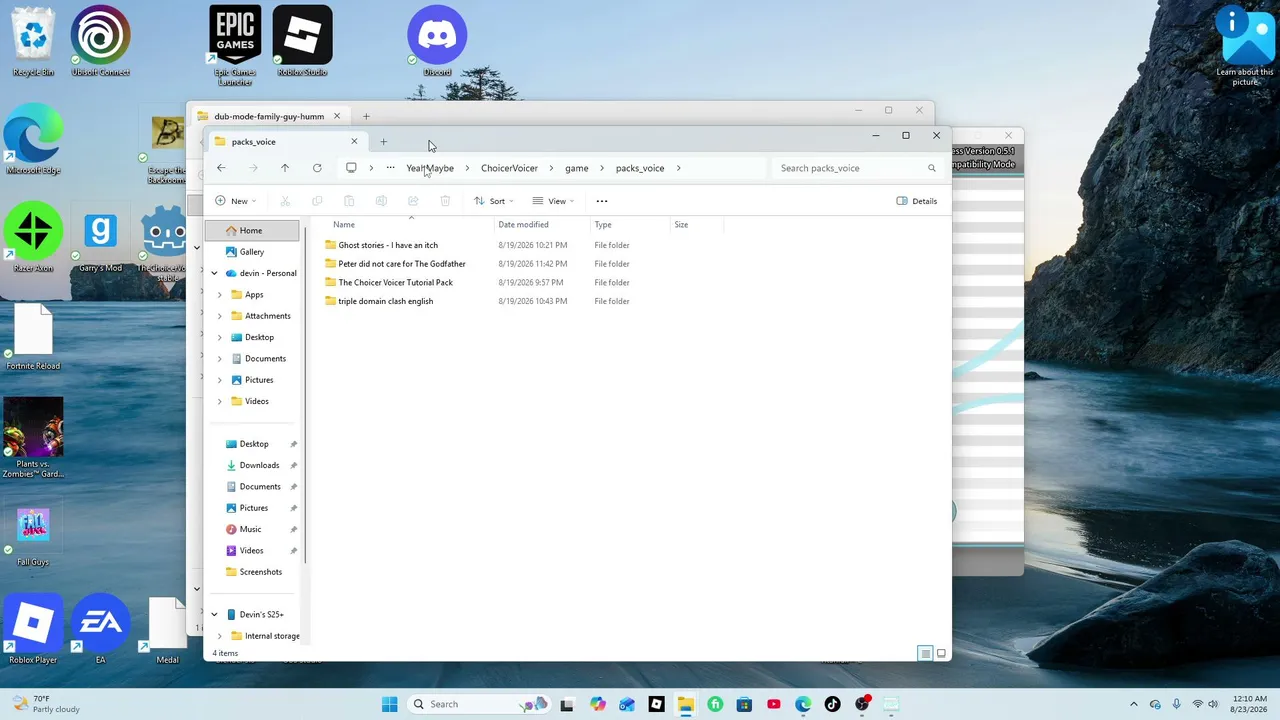
Task: Select Microsoft Edge desktop shortcut
Action: (33, 139)
